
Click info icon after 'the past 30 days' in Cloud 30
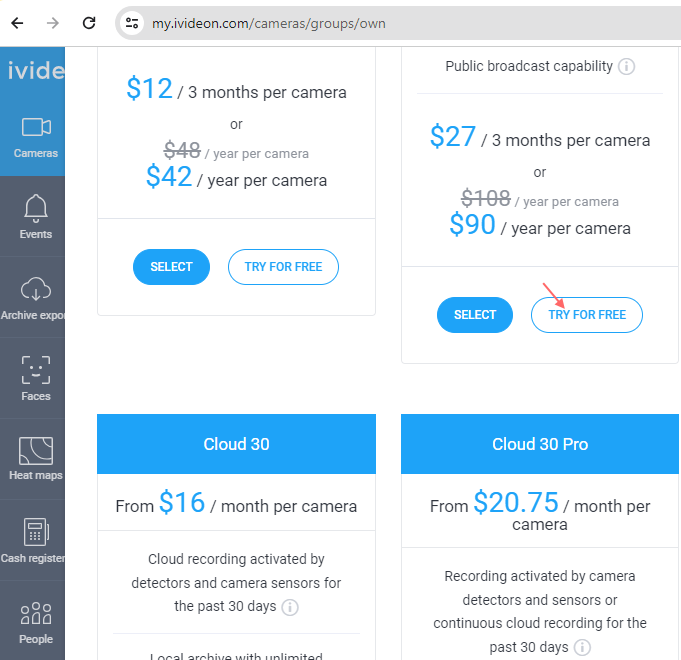tap(290, 607)
